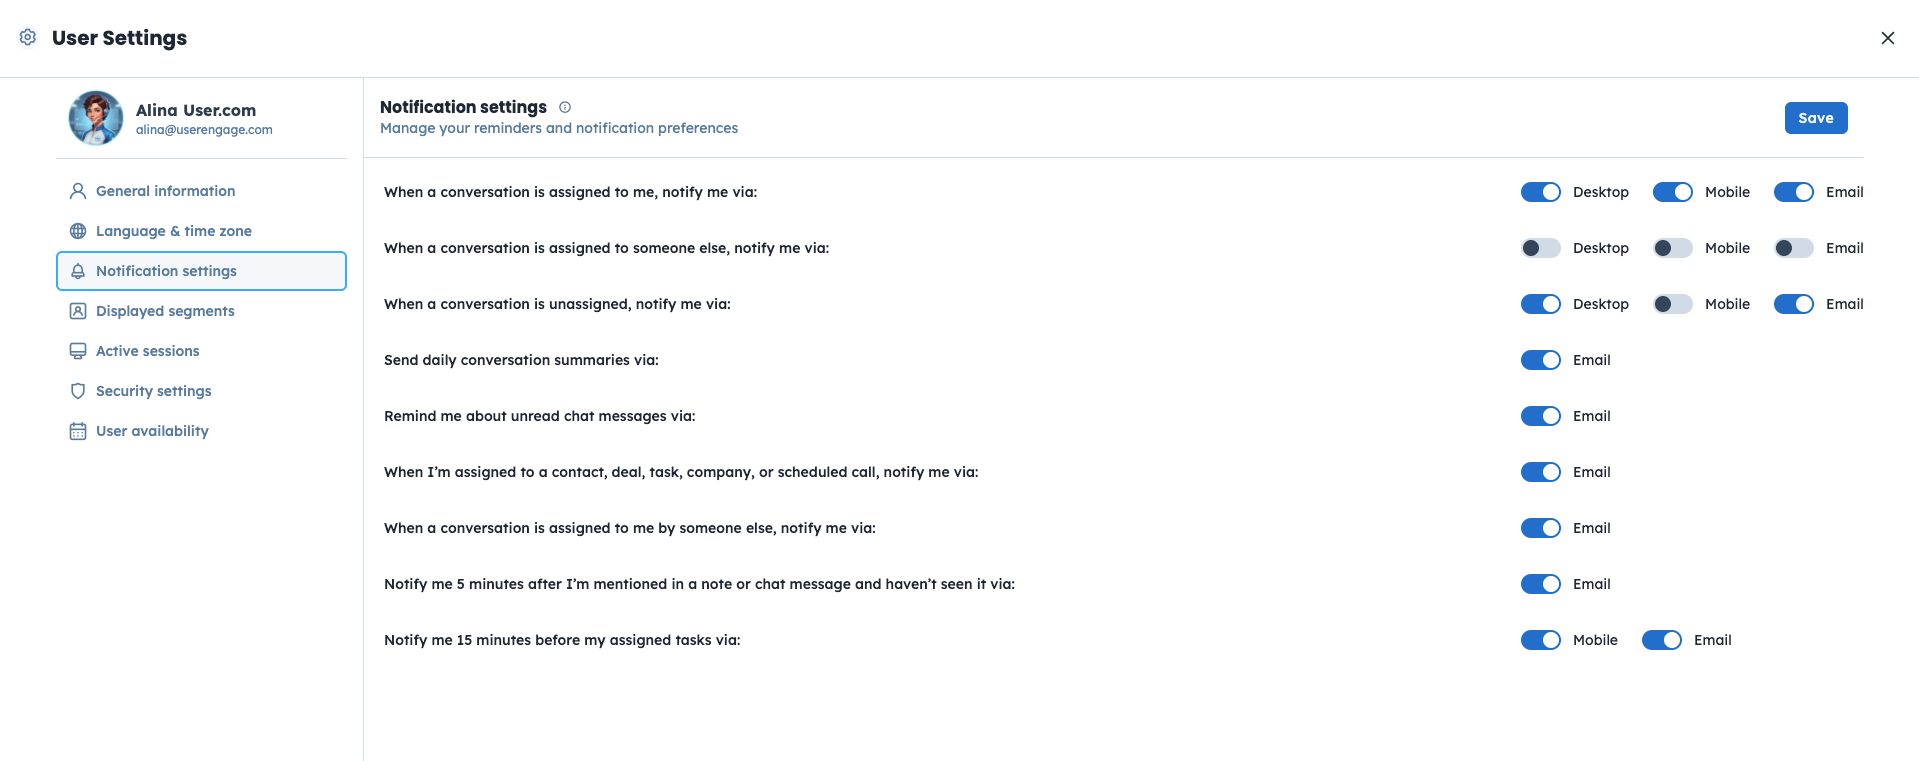Disable Desktop notifications for conversations assigned to me
The image size is (1919, 761).
(x=1540, y=192)
